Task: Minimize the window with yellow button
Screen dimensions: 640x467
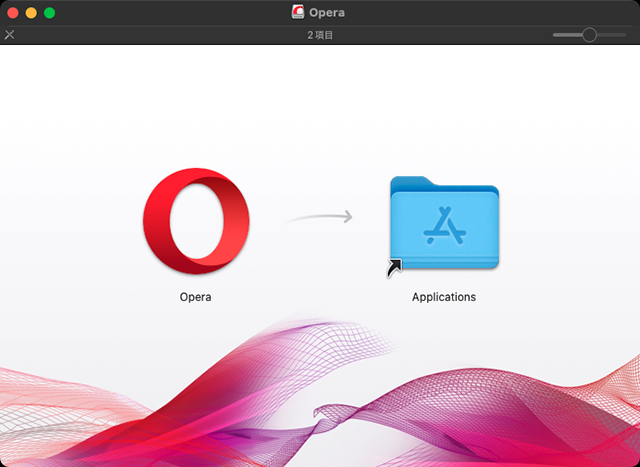Action: pyautogui.click(x=31, y=13)
